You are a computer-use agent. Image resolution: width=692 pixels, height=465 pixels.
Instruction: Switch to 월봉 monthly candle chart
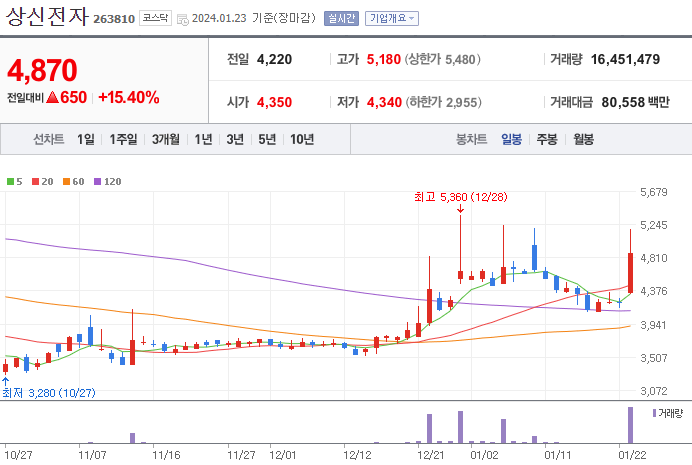[583, 139]
